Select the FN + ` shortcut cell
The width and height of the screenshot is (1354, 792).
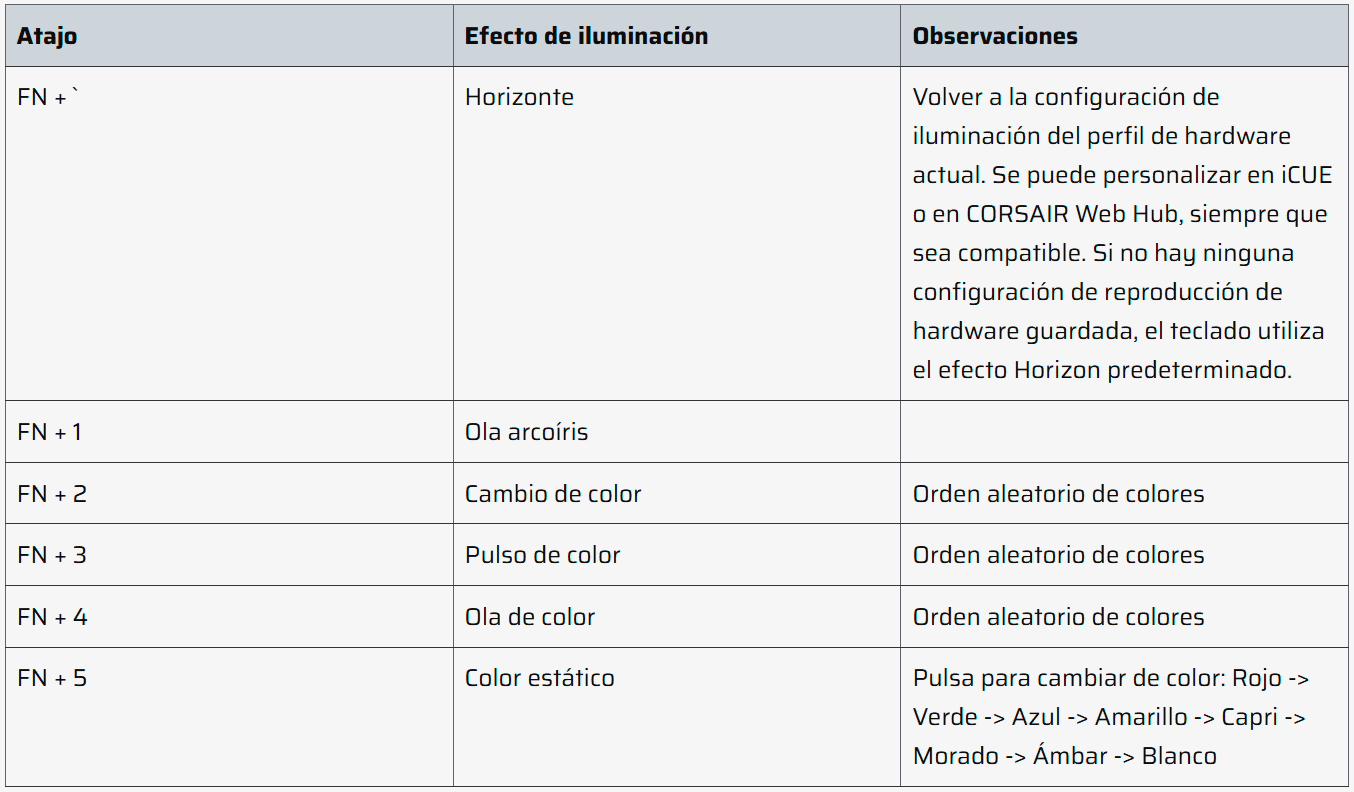click(229, 234)
